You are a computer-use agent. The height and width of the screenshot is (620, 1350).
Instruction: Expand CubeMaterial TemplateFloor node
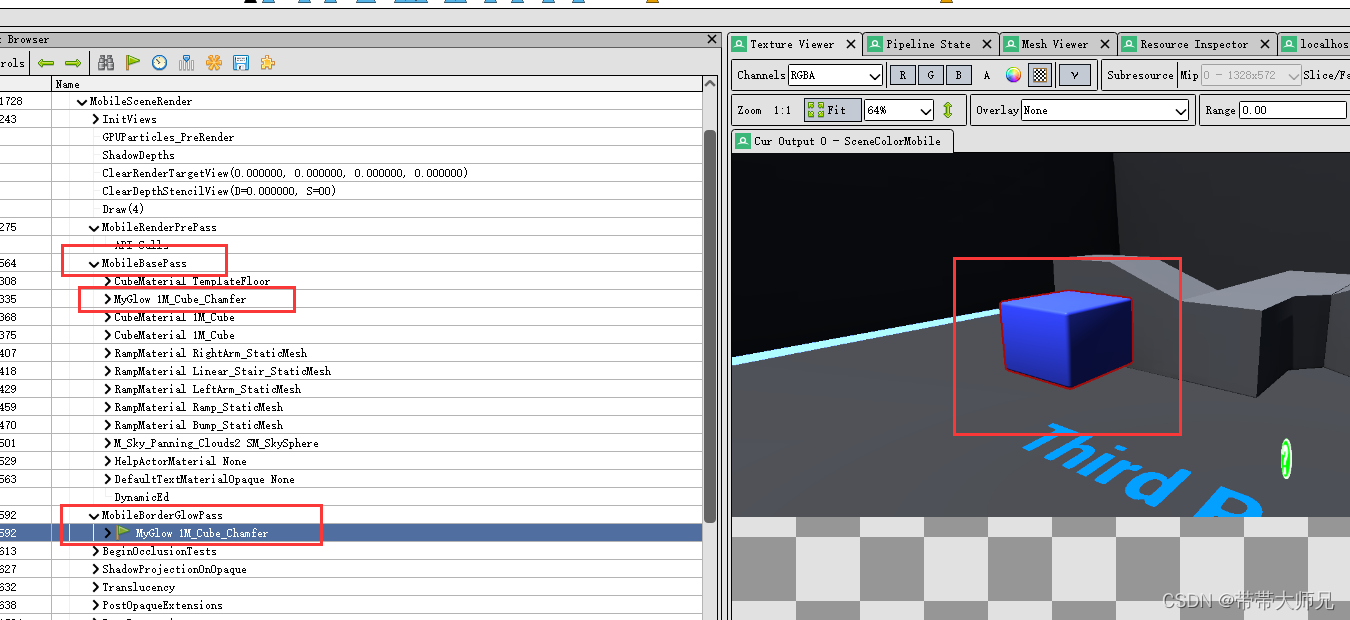coord(107,281)
